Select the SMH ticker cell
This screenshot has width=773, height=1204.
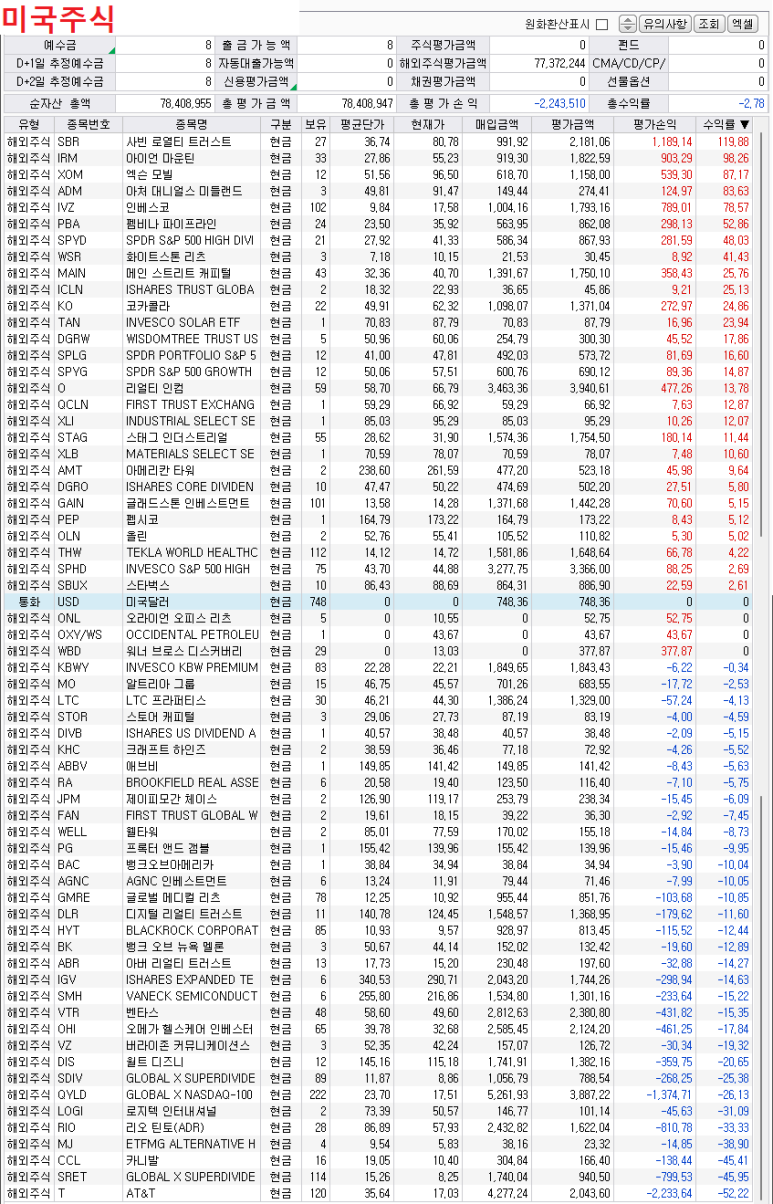89,996
